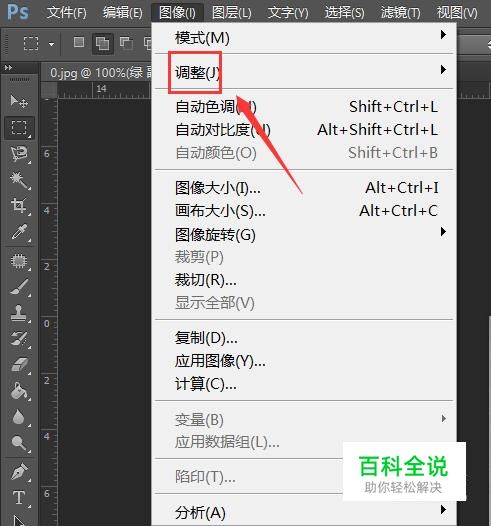Select the Polygonal Lasso tool

[19, 154]
